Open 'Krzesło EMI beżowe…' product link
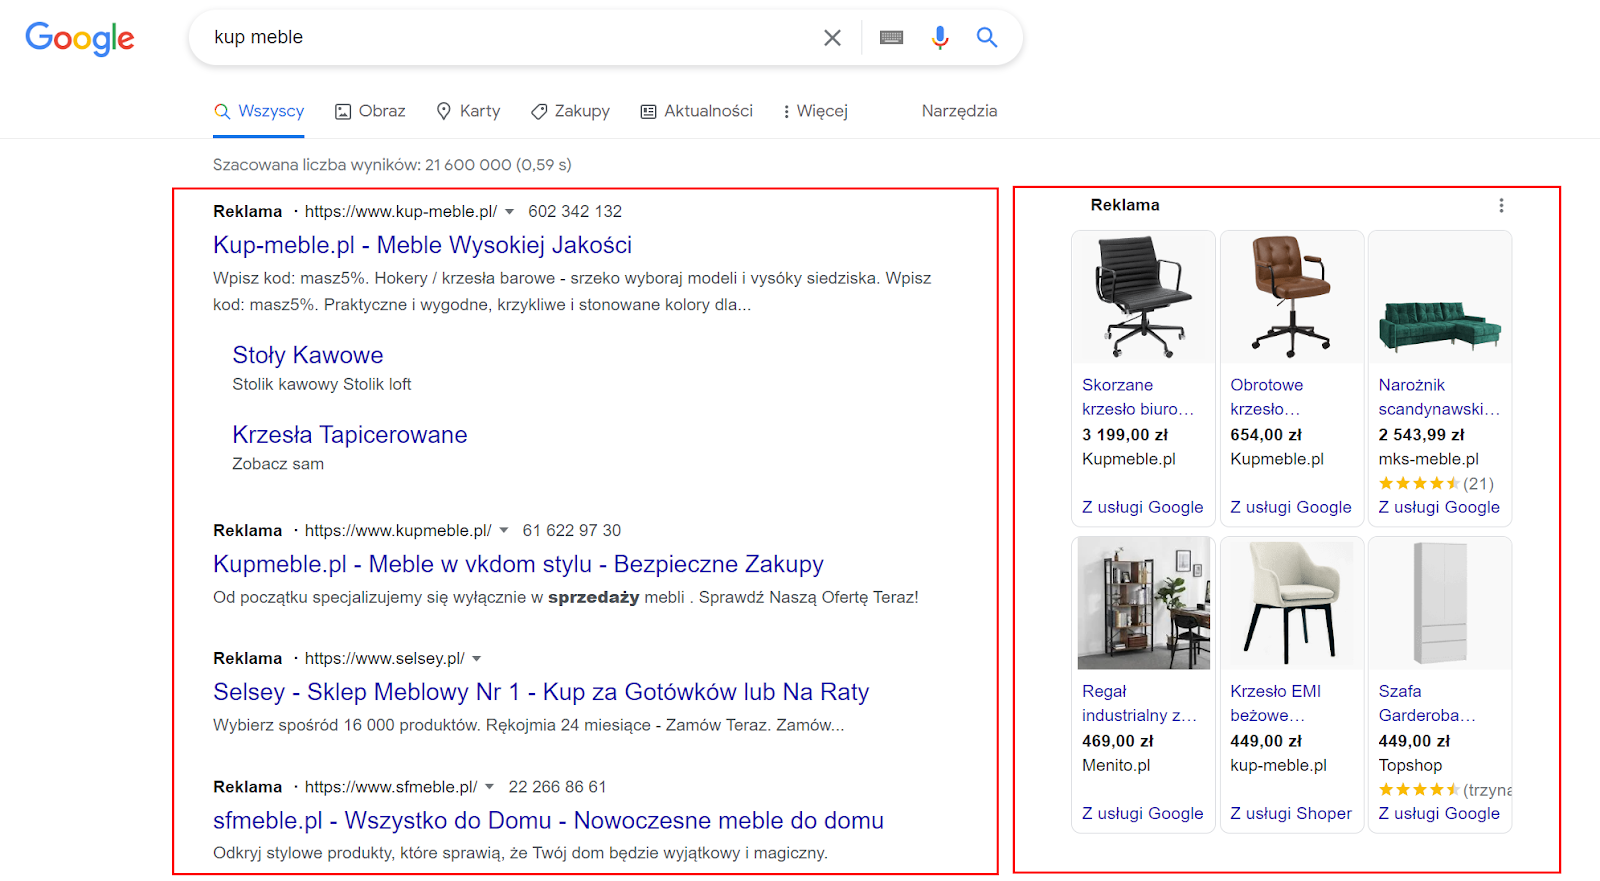Image resolution: width=1600 pixels, height=881 pixels. 1276,703
